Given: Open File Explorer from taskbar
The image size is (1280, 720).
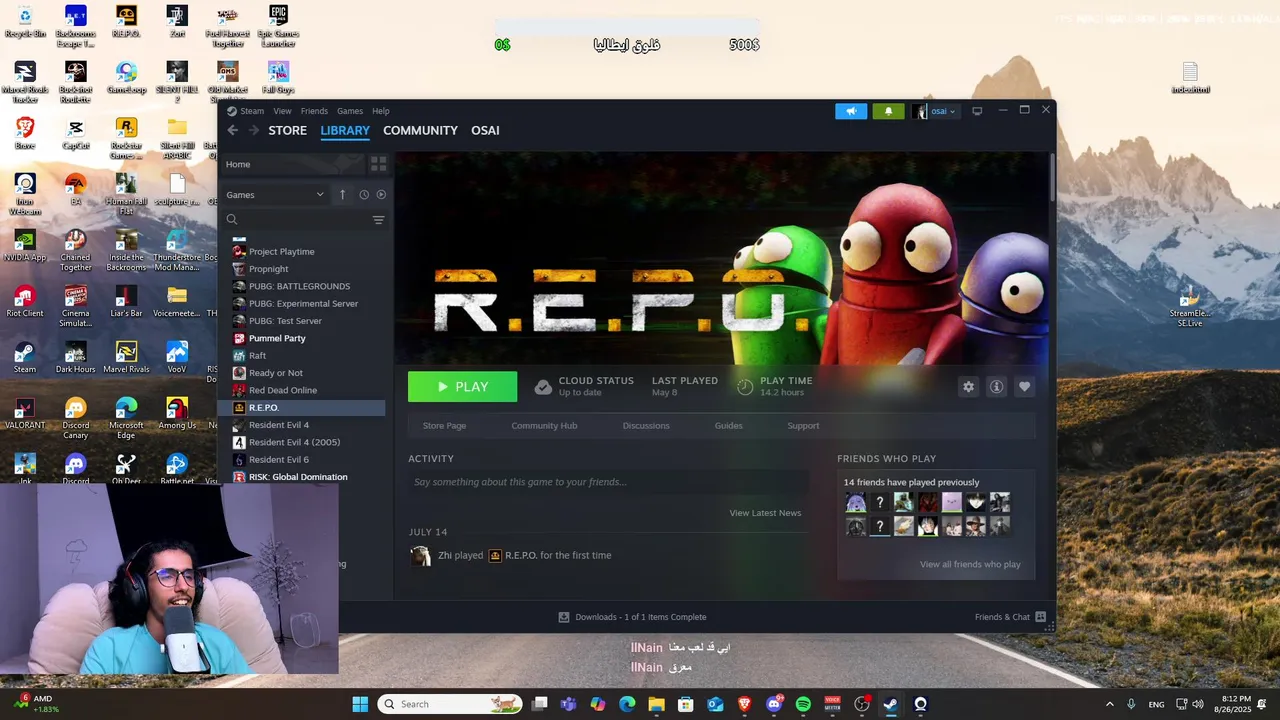Looking at the screenshot, I should click(656, 704).
